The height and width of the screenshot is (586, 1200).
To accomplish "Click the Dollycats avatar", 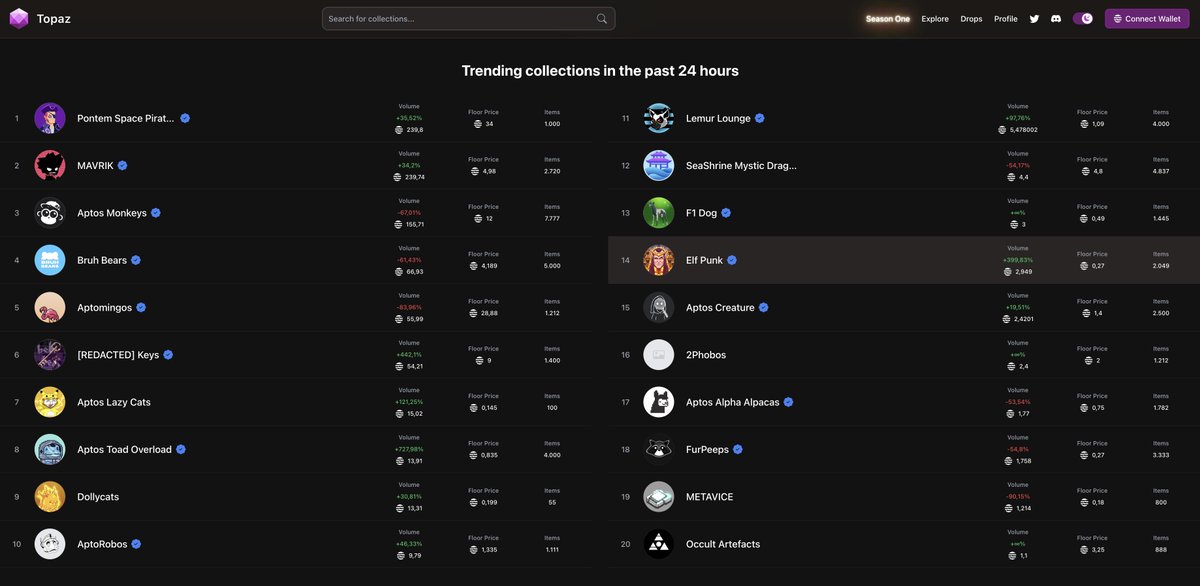I will 50,497.
